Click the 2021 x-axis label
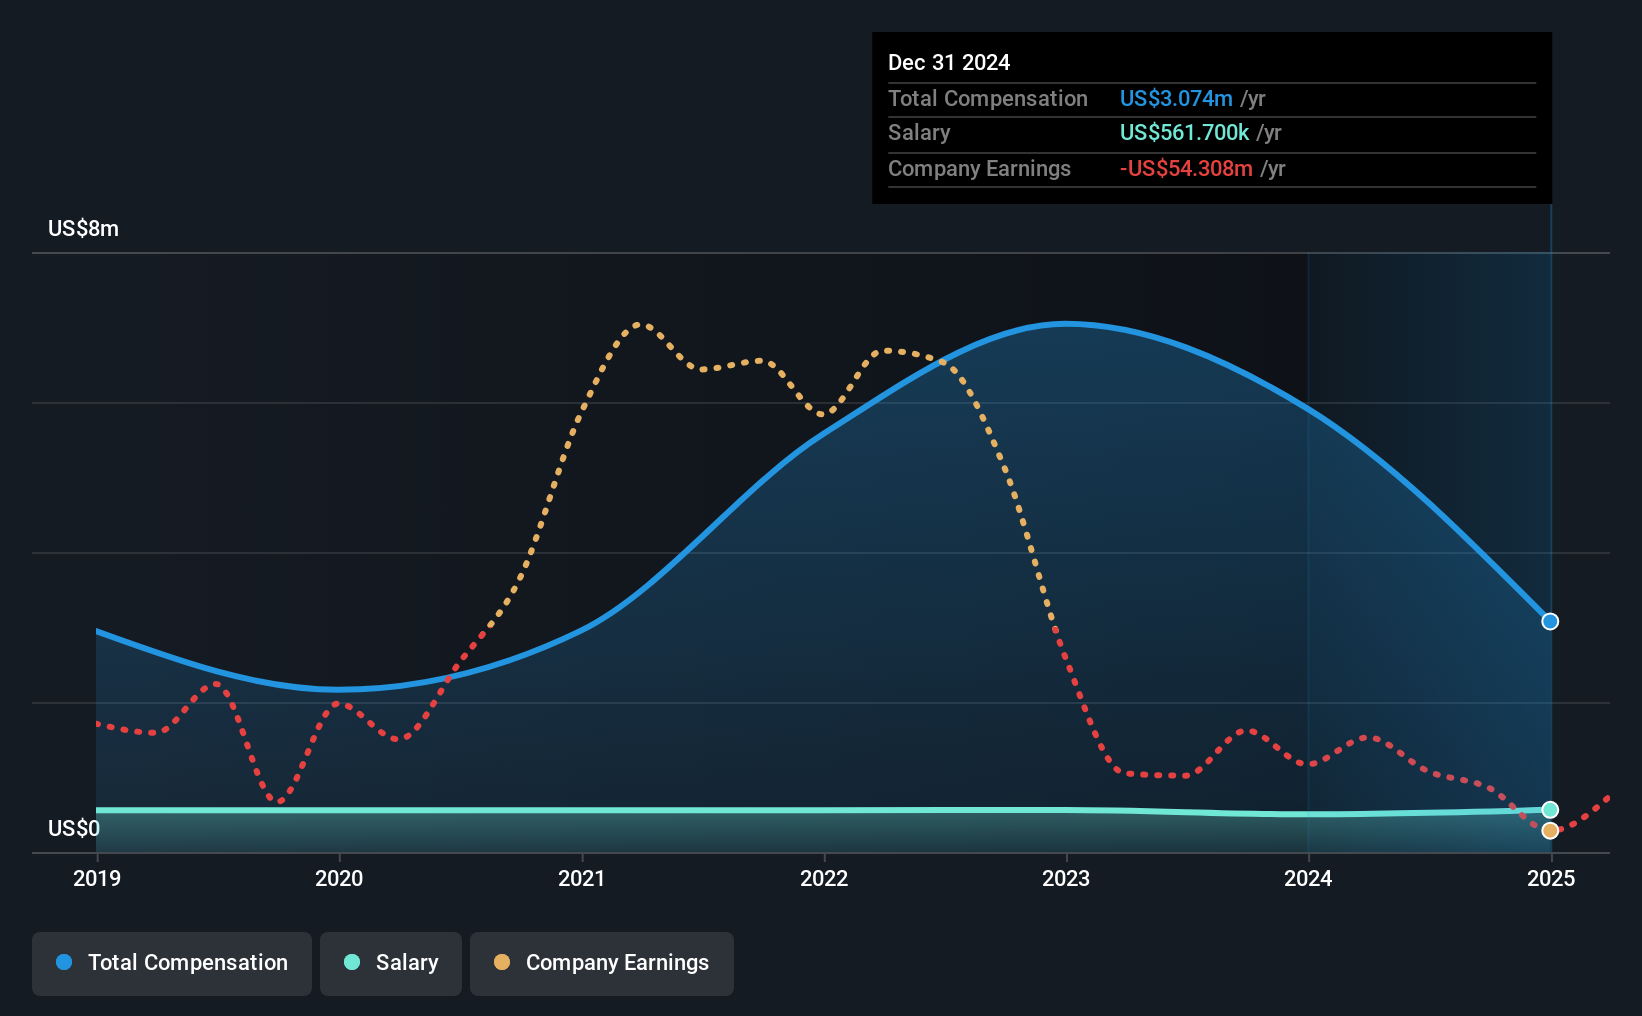 point(582,878)
